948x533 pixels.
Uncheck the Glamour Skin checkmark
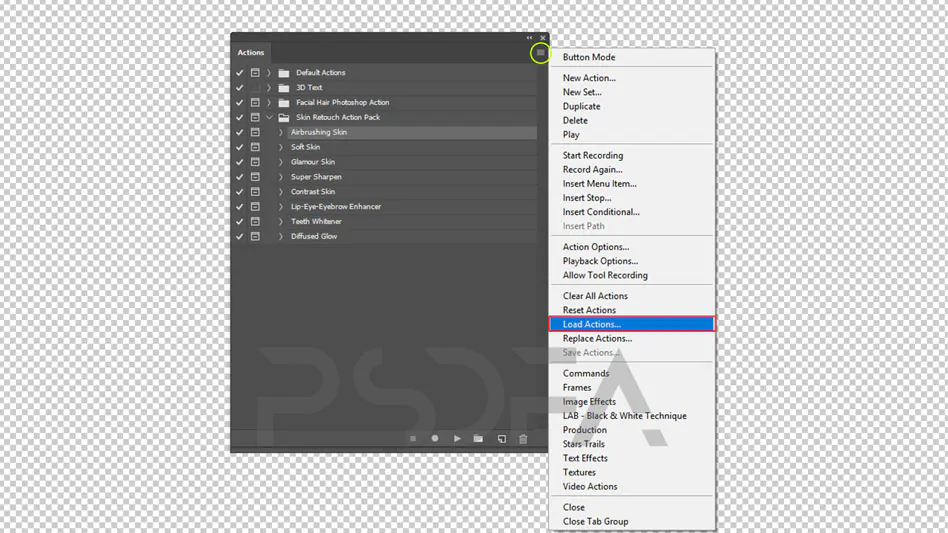click(x=239, y=162)
